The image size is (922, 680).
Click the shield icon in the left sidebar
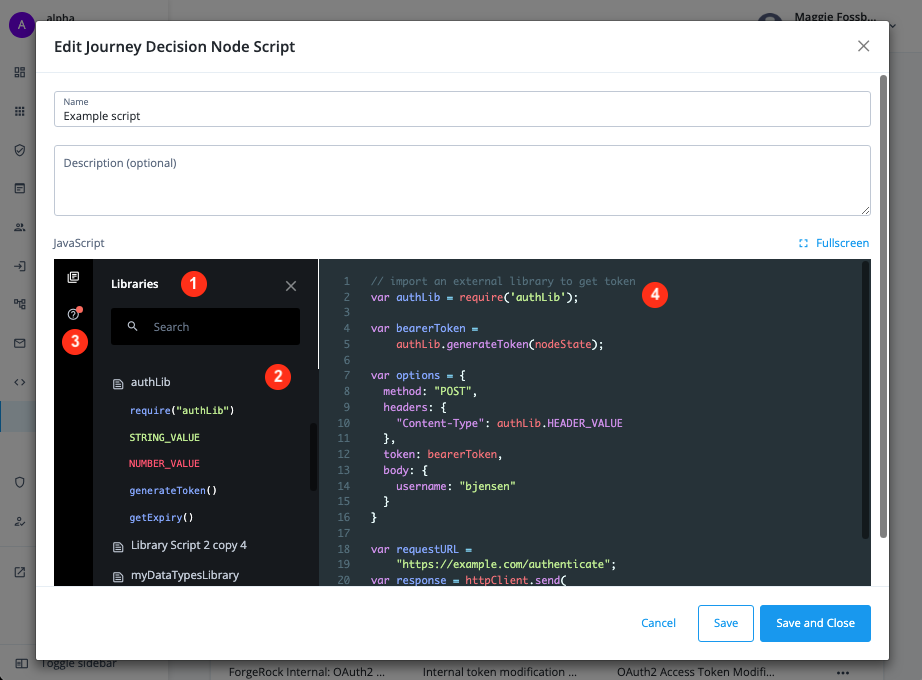[x=19, y=482]
